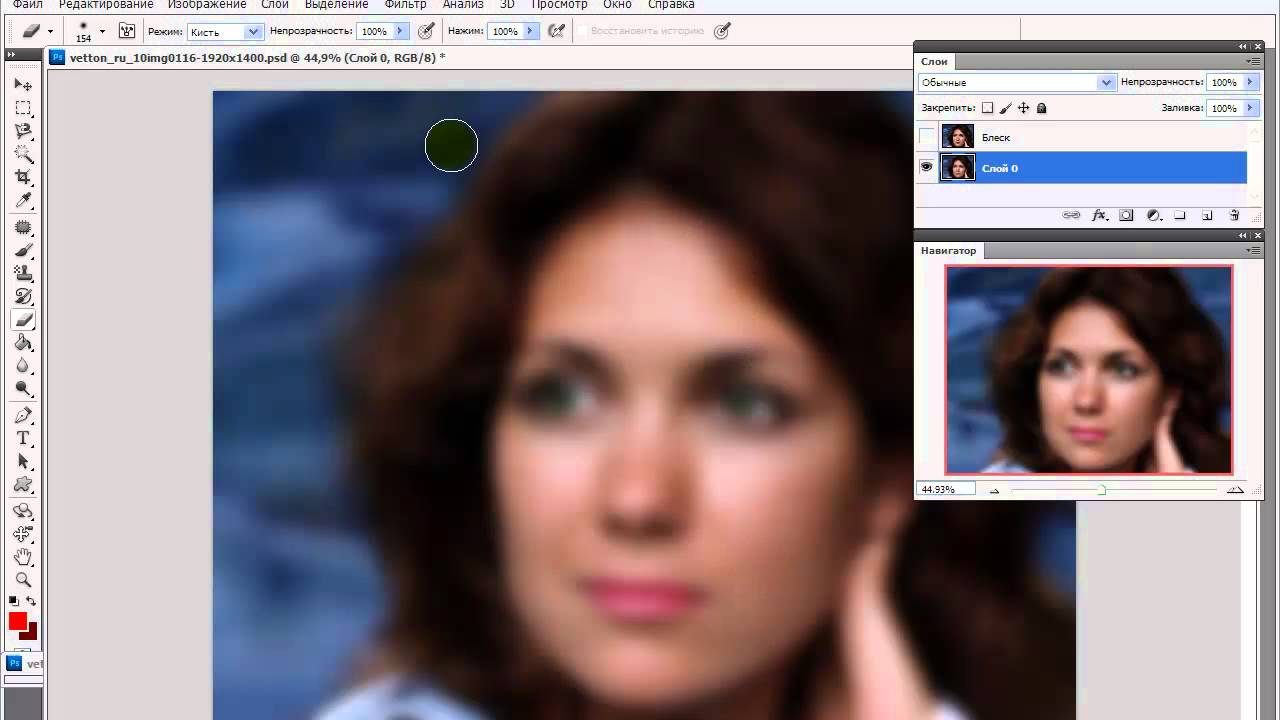
Task: Add a layer mask
Action: [1126, 215]
